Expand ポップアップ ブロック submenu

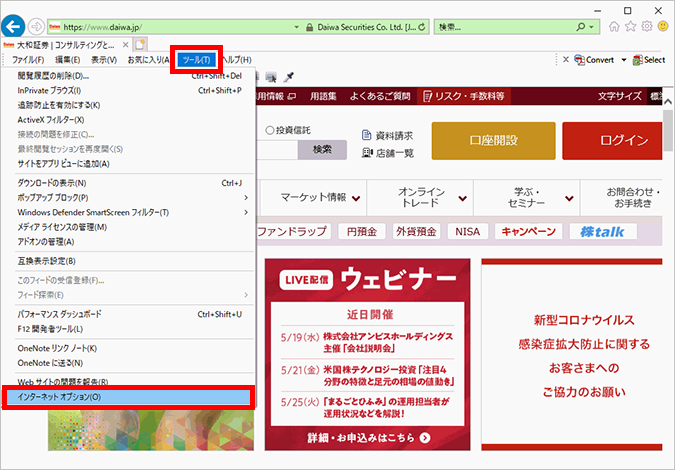(246, 198)
